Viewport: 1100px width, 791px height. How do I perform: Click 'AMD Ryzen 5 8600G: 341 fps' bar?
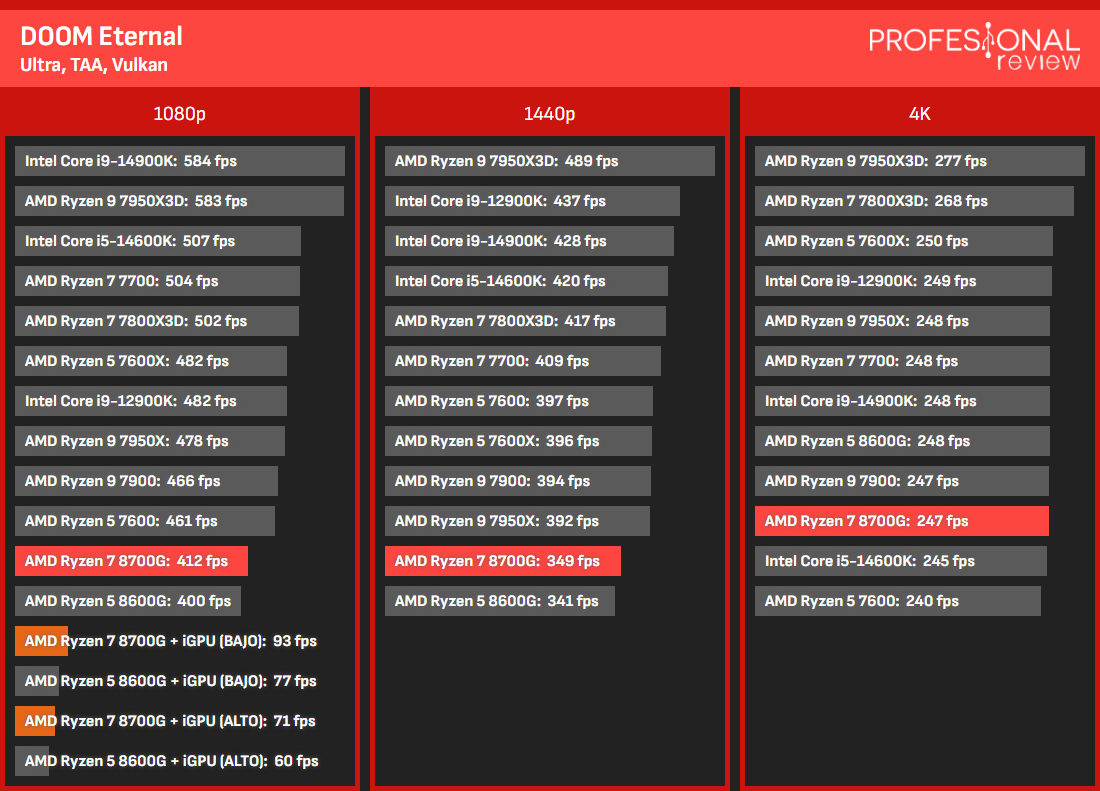click(500, 600)
